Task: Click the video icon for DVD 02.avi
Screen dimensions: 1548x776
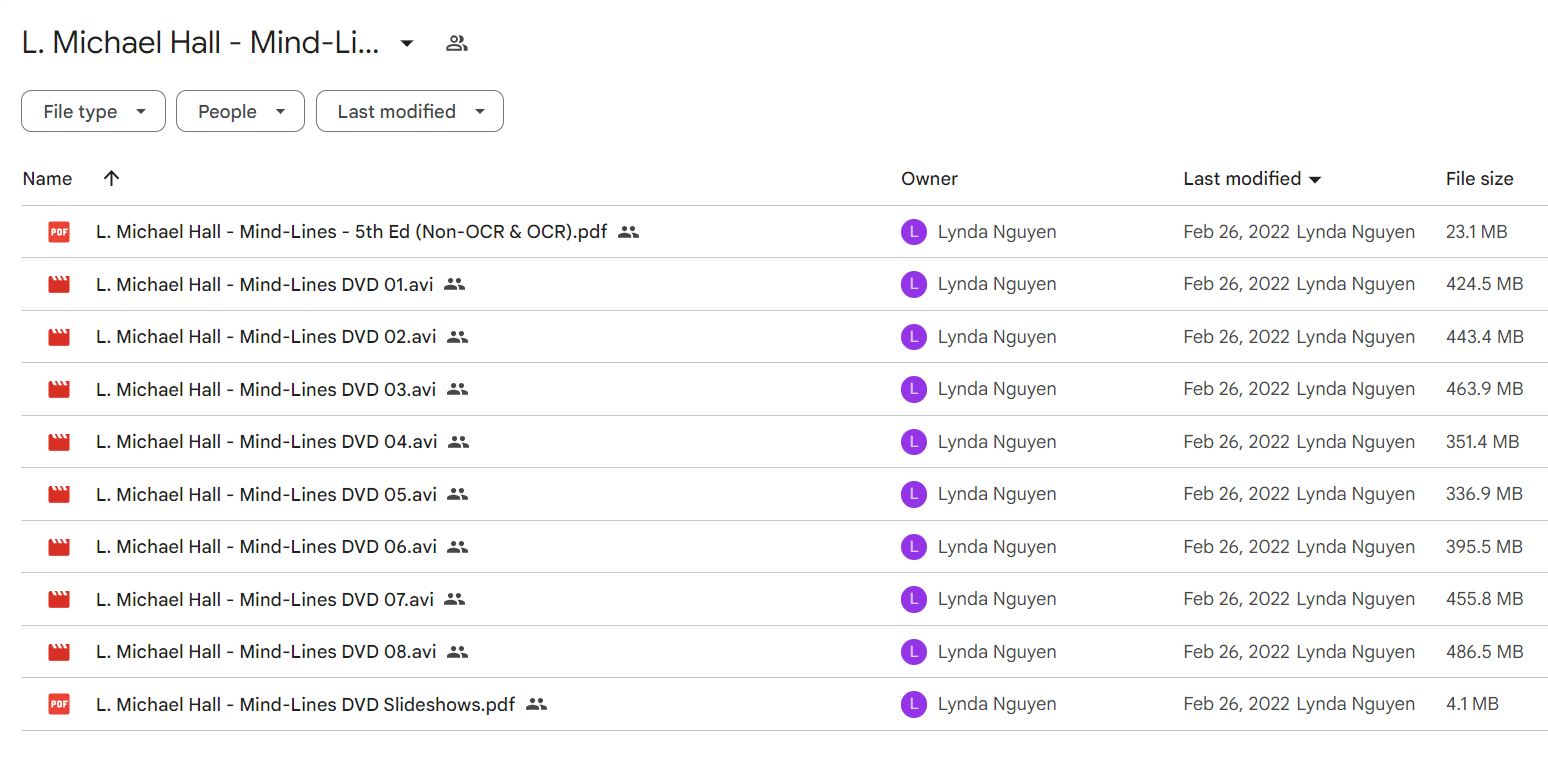Action: [59, 337]
